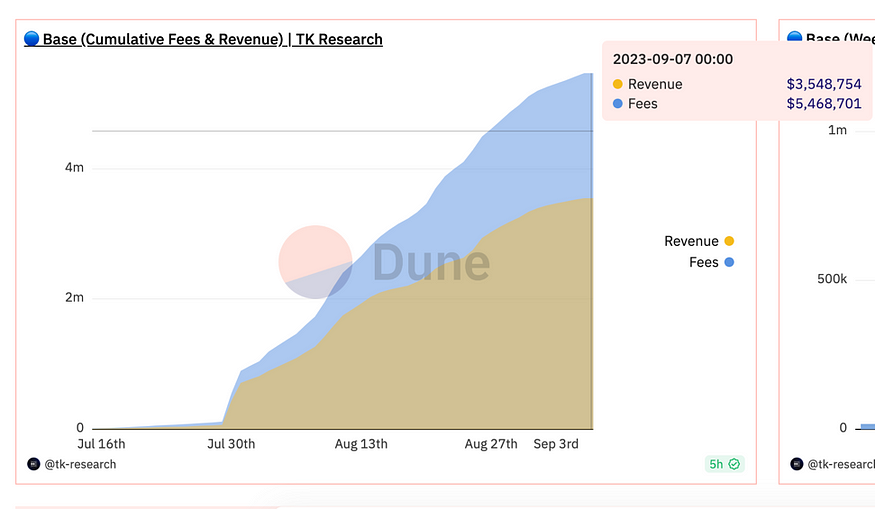Click the blue circle icon on right panel title
The width and height of the screenshot is (875, 509).
pyautogui.click(x=794, y=38)
